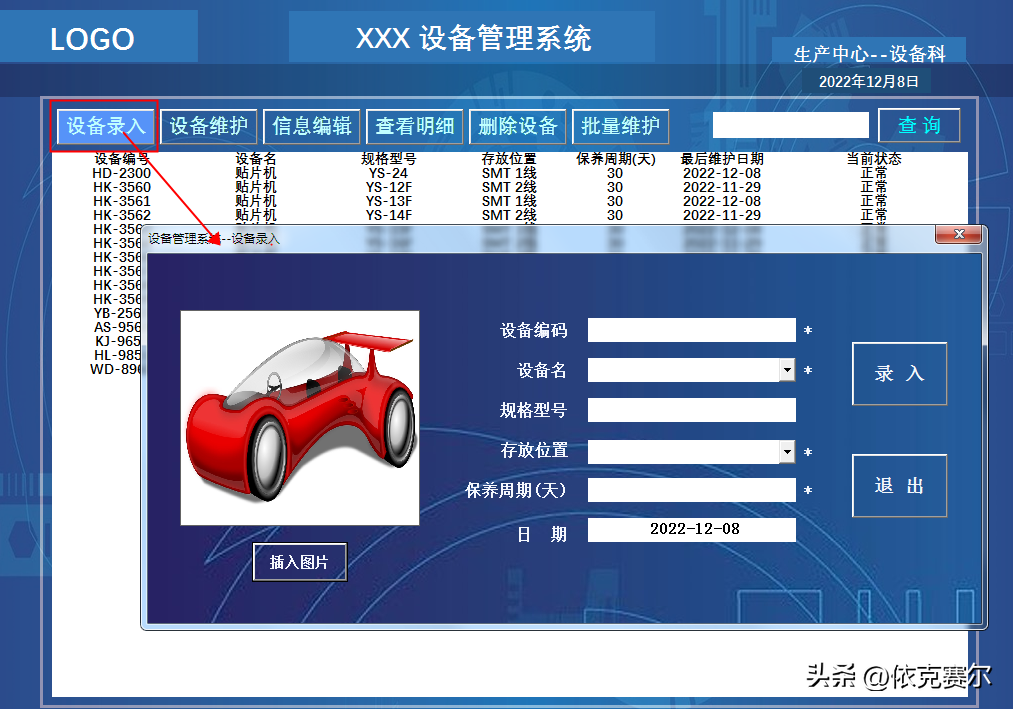Focus the 规格型号 input field
This screenshot has height=709, width=1013.
(x=691, y=410)
